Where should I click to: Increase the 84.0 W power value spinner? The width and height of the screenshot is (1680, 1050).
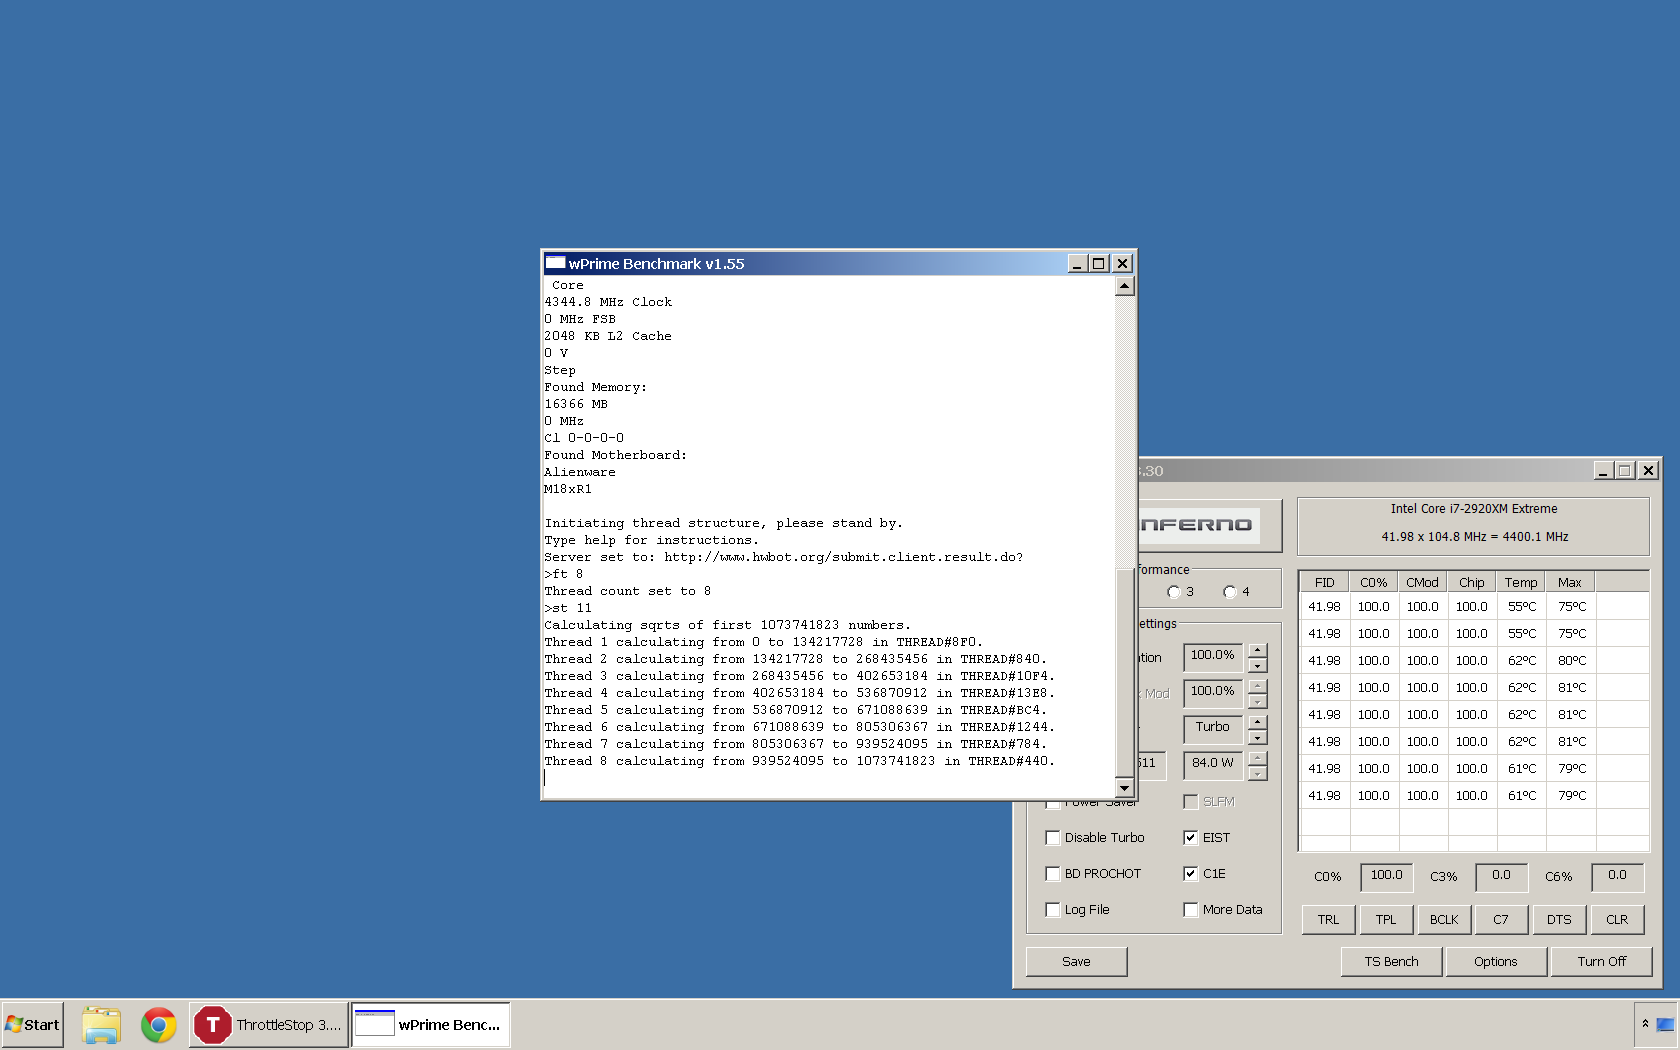tap(1258, 758)
